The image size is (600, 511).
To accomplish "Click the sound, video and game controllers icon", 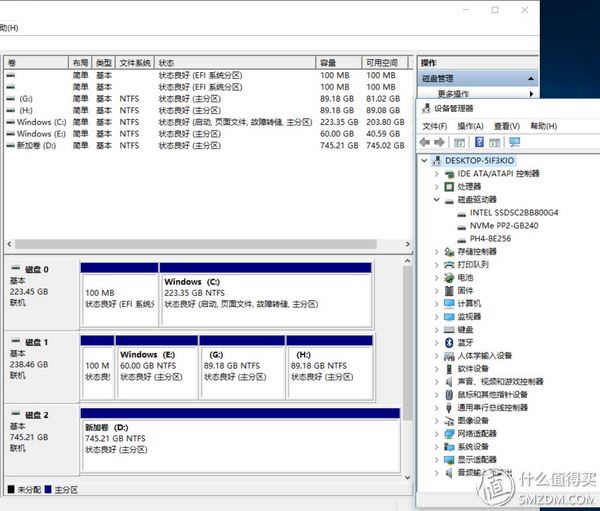I will 449,382.
